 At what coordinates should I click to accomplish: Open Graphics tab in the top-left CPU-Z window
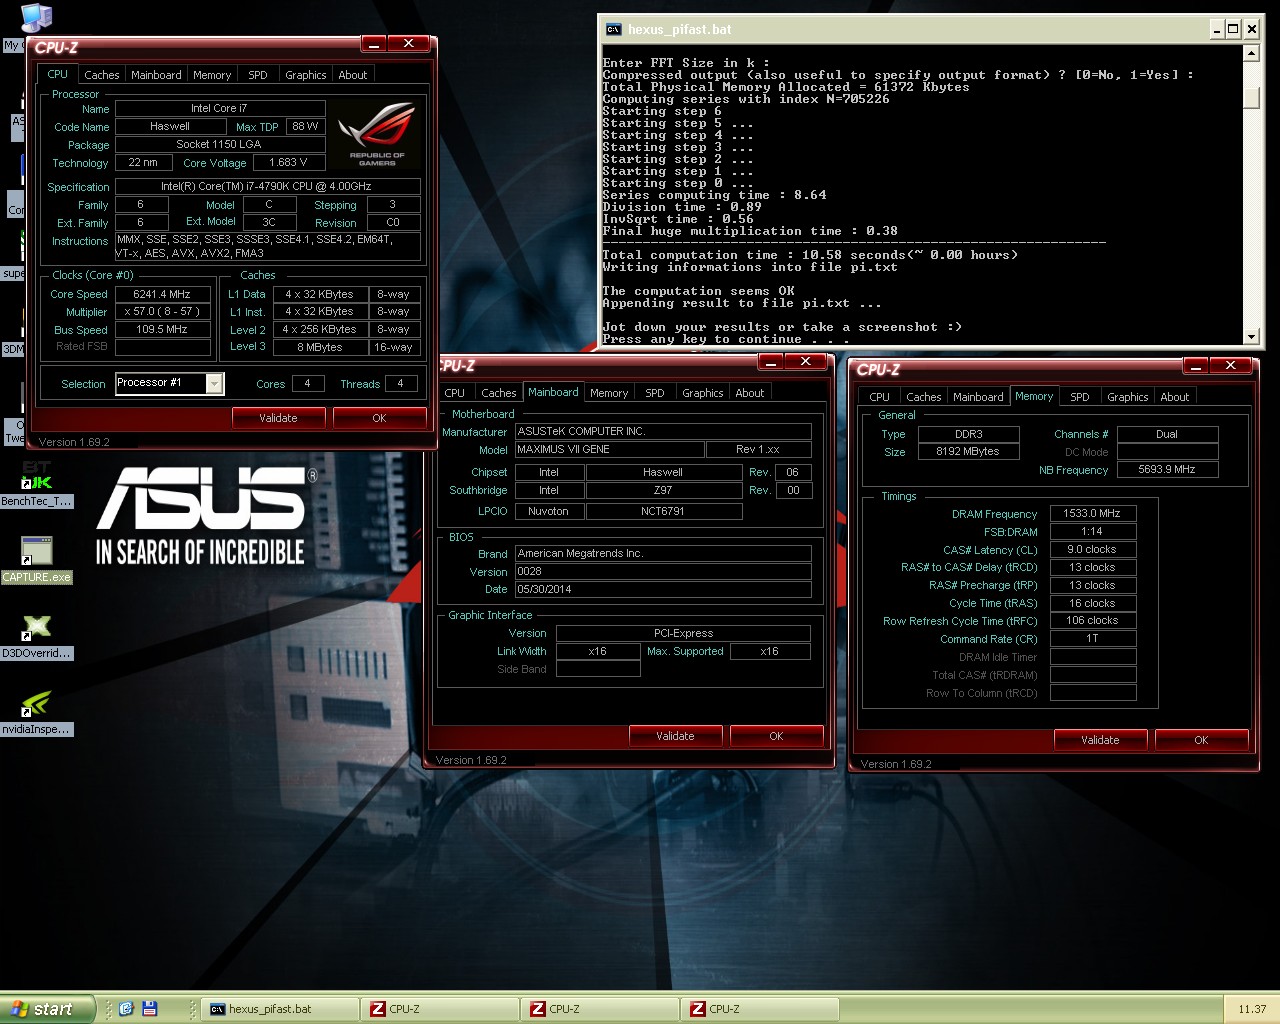click(x=306, y=75)
